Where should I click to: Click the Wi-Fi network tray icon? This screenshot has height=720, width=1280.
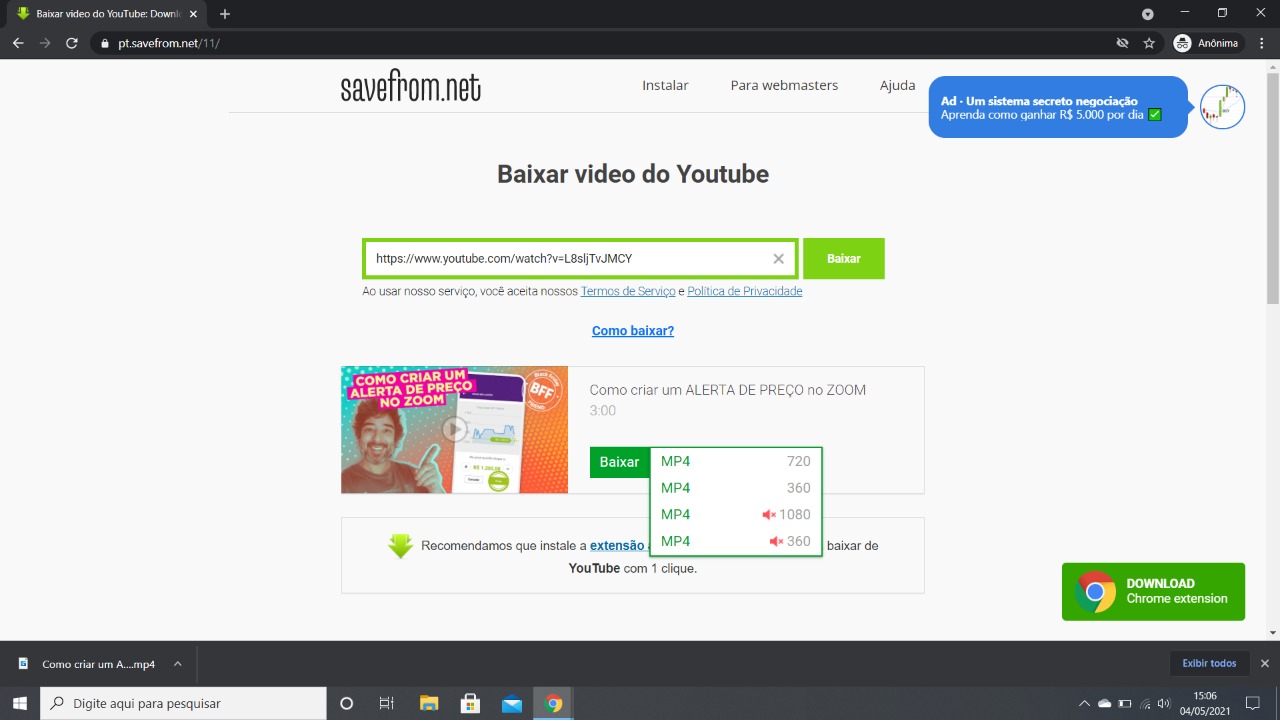pos(1145,704)
